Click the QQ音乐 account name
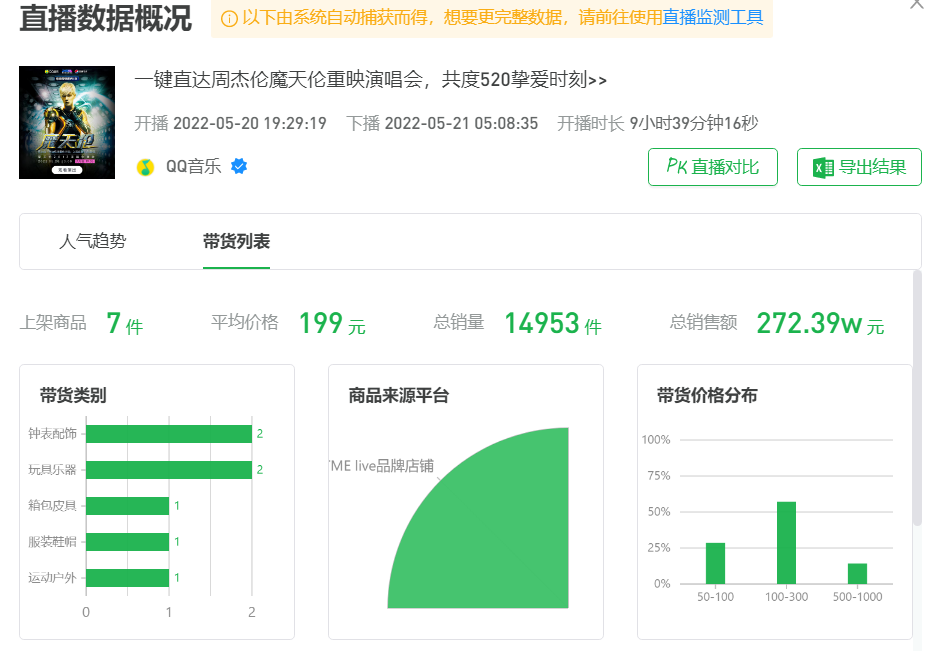 [193, 166]
